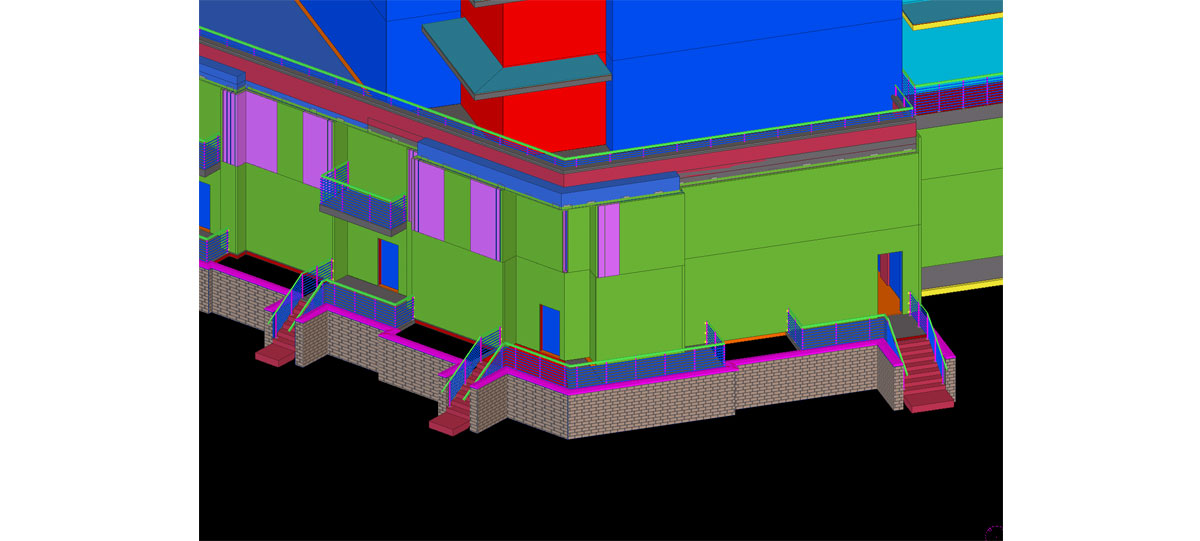1200x541 pixels.
Task: Select the blue door near the building corner
Action: pos(550,328)
